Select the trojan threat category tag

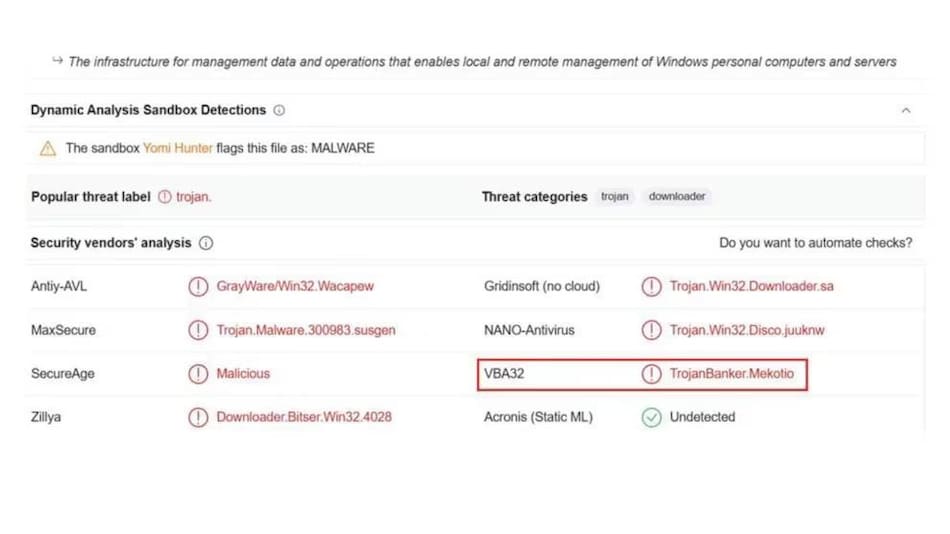(x=614, y=197)
